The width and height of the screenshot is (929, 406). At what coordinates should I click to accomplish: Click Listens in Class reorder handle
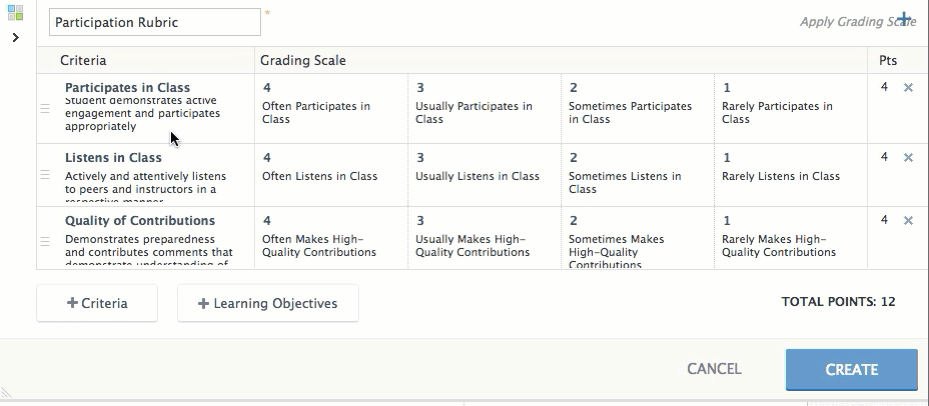pyautogui.click(x=45, y=175)
